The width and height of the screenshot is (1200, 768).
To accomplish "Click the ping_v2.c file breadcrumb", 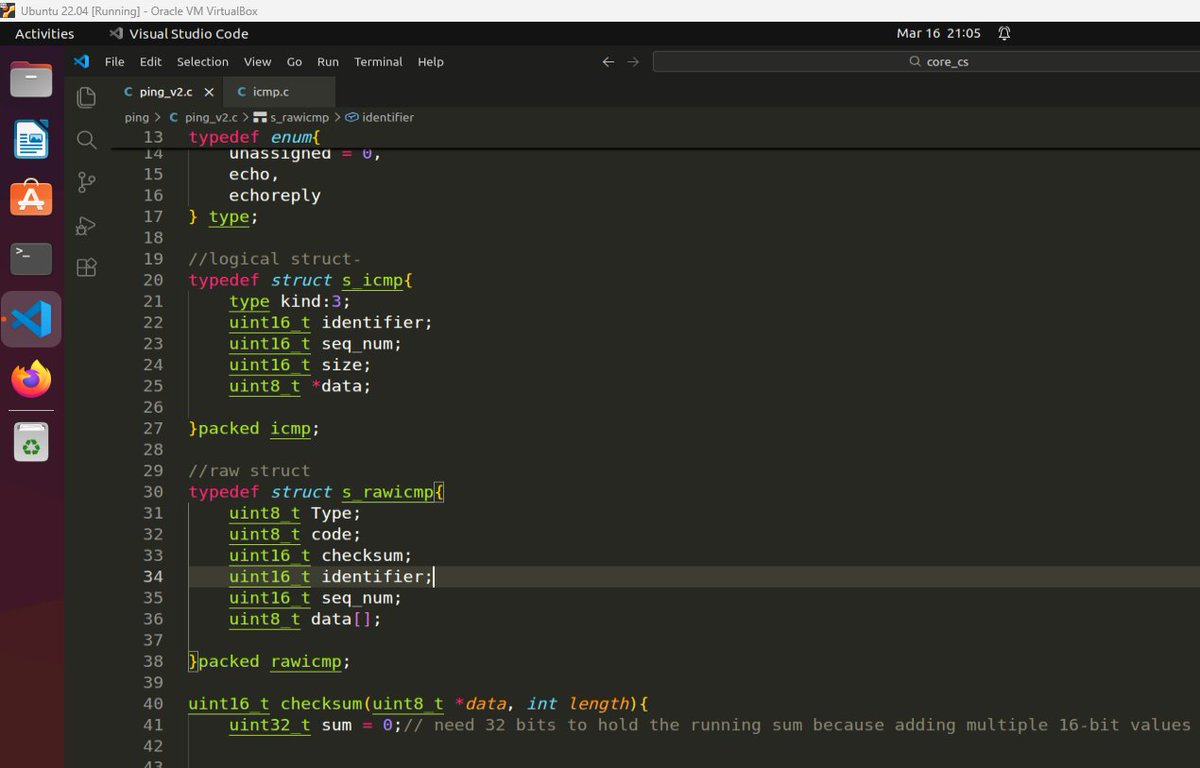I will (x=204, y=117).
